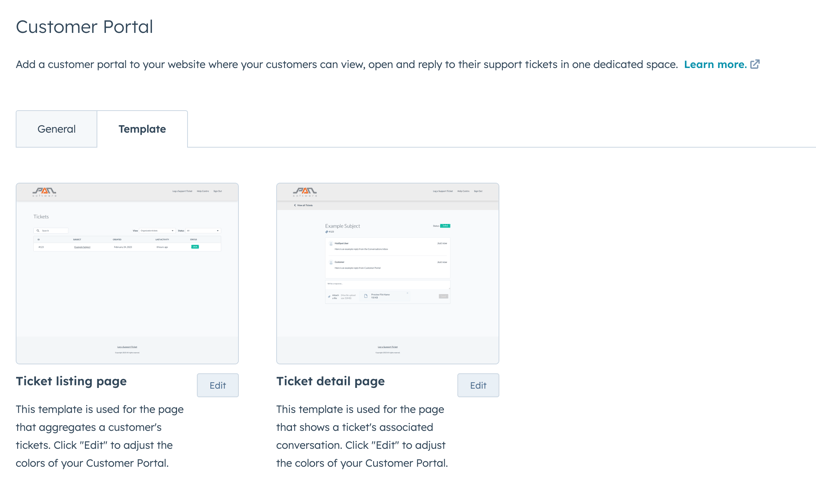Click the Ticket listing page thumbnail

pos(128,273)
